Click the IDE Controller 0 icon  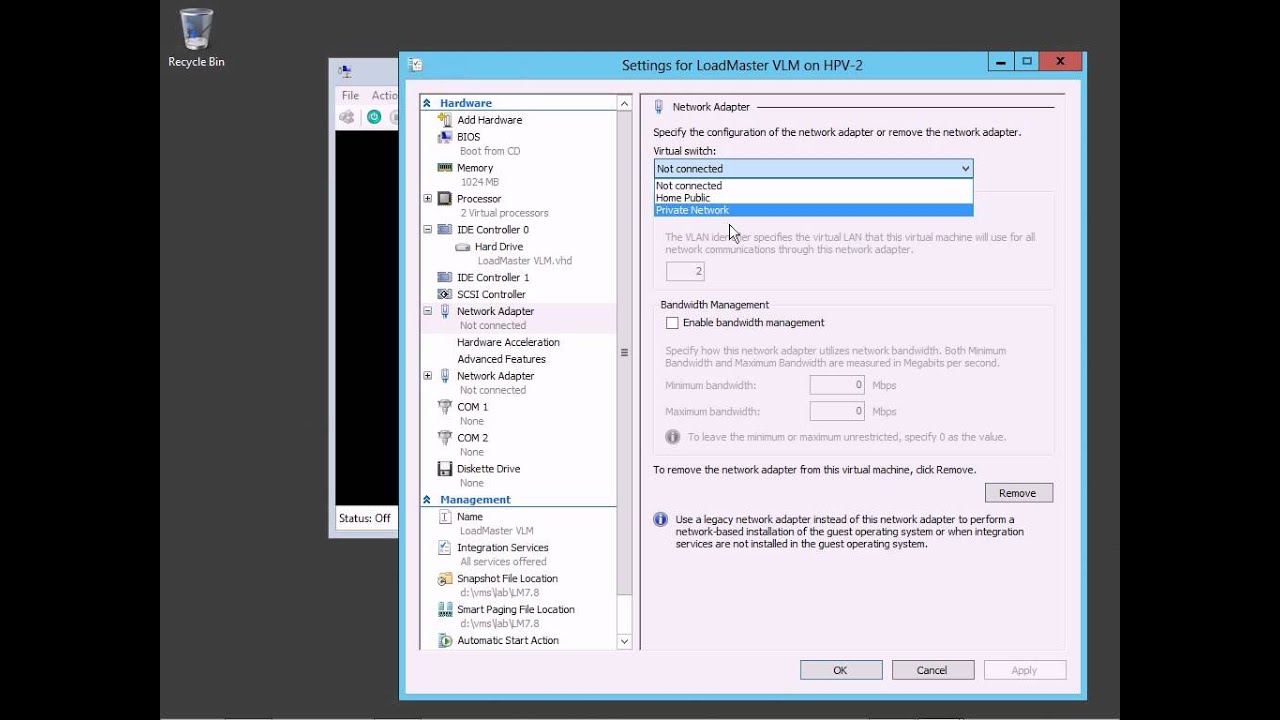tap(445, 230)
